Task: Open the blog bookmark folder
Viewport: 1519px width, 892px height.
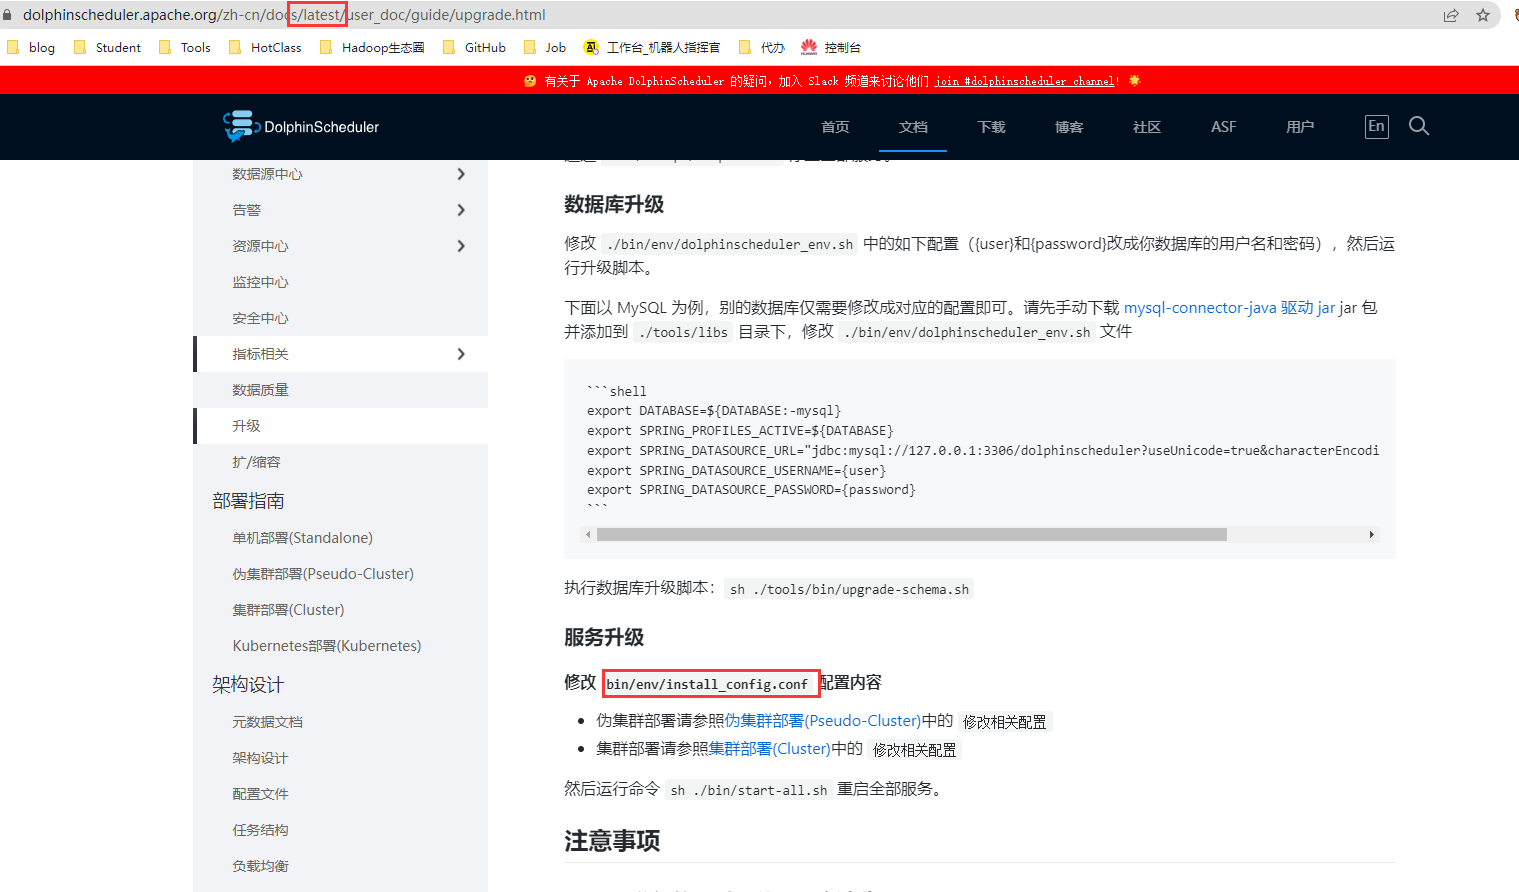Action: click(31, 47)
